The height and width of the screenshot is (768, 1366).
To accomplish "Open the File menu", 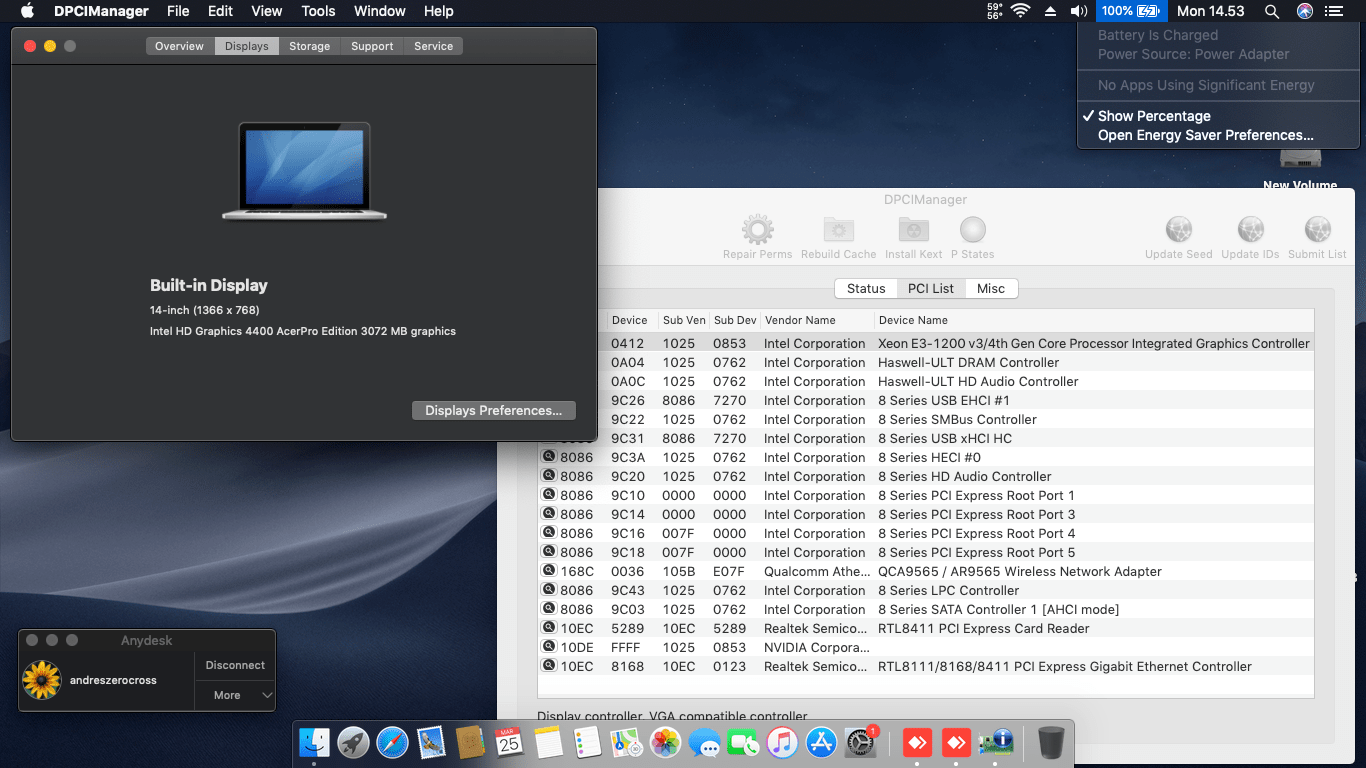I will (x=178, y=11).
